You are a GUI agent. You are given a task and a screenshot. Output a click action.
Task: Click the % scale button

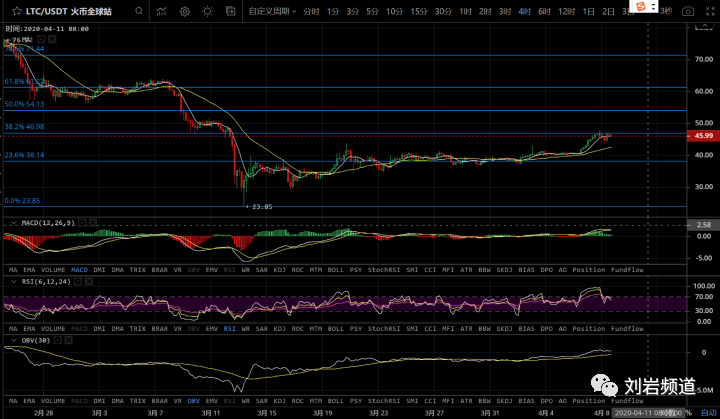pyautogui.click(x=688, y=413)
